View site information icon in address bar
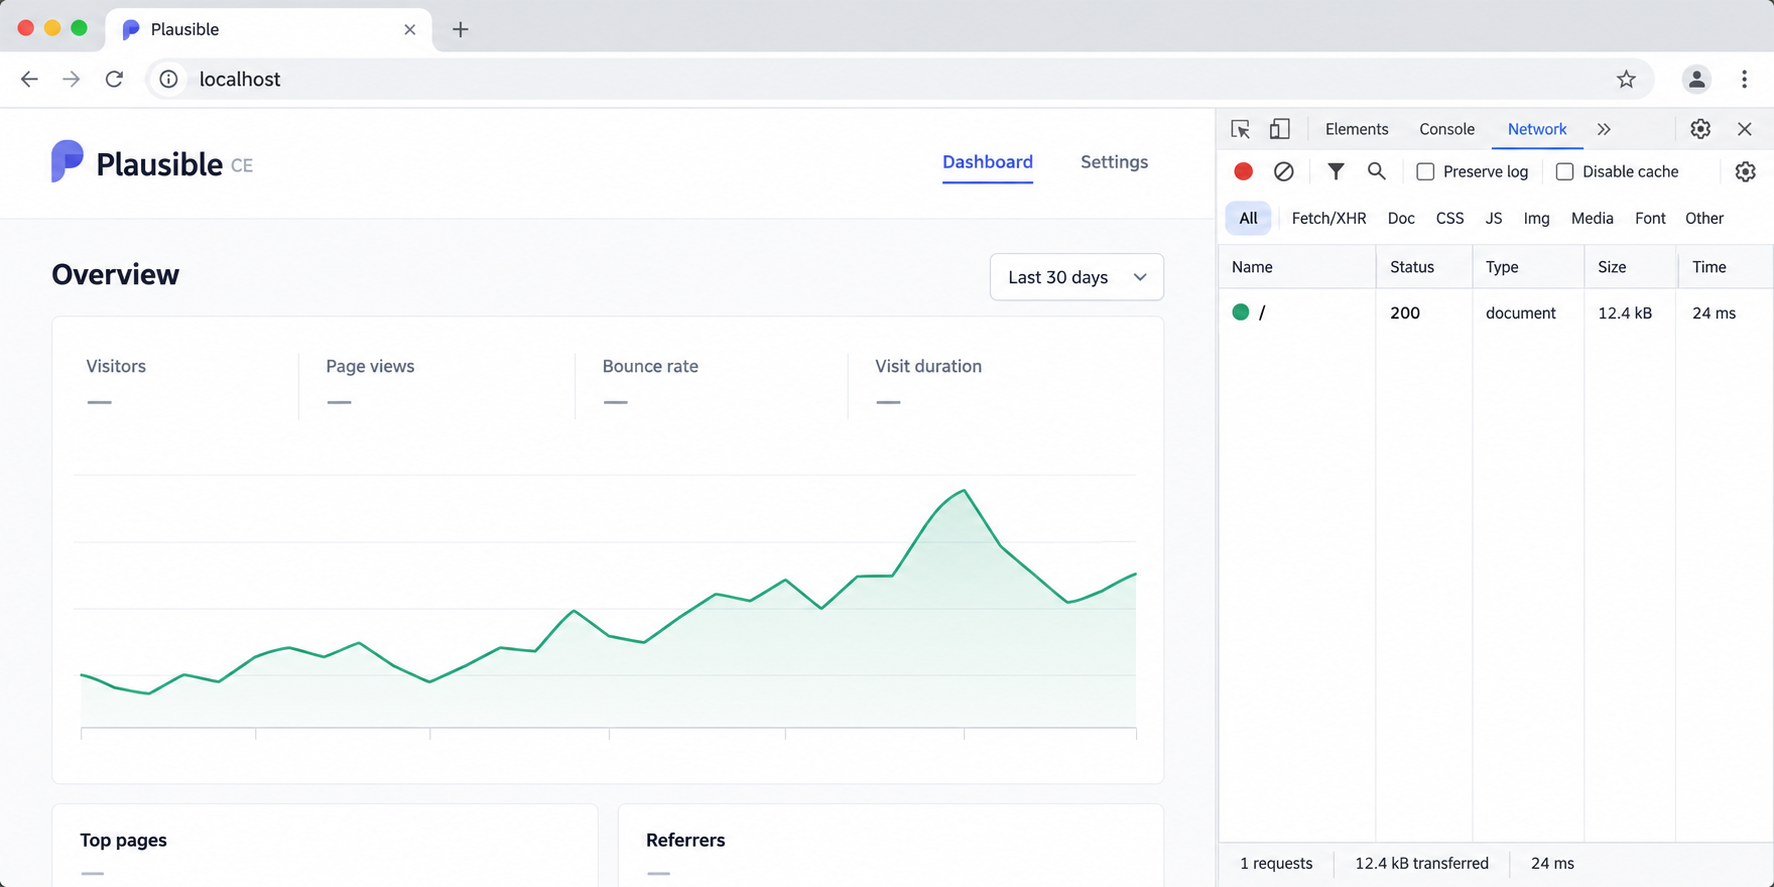 [x=169, y=79]
